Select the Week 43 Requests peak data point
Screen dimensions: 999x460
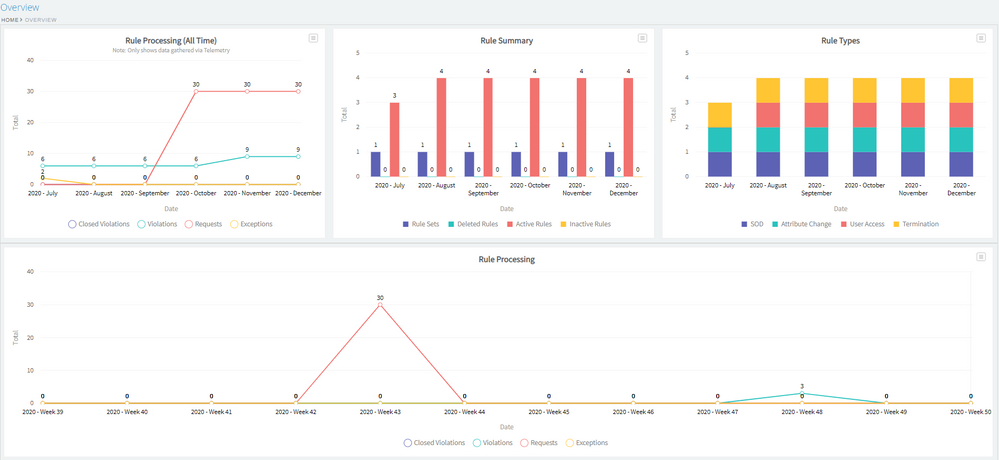coord(380,305)
